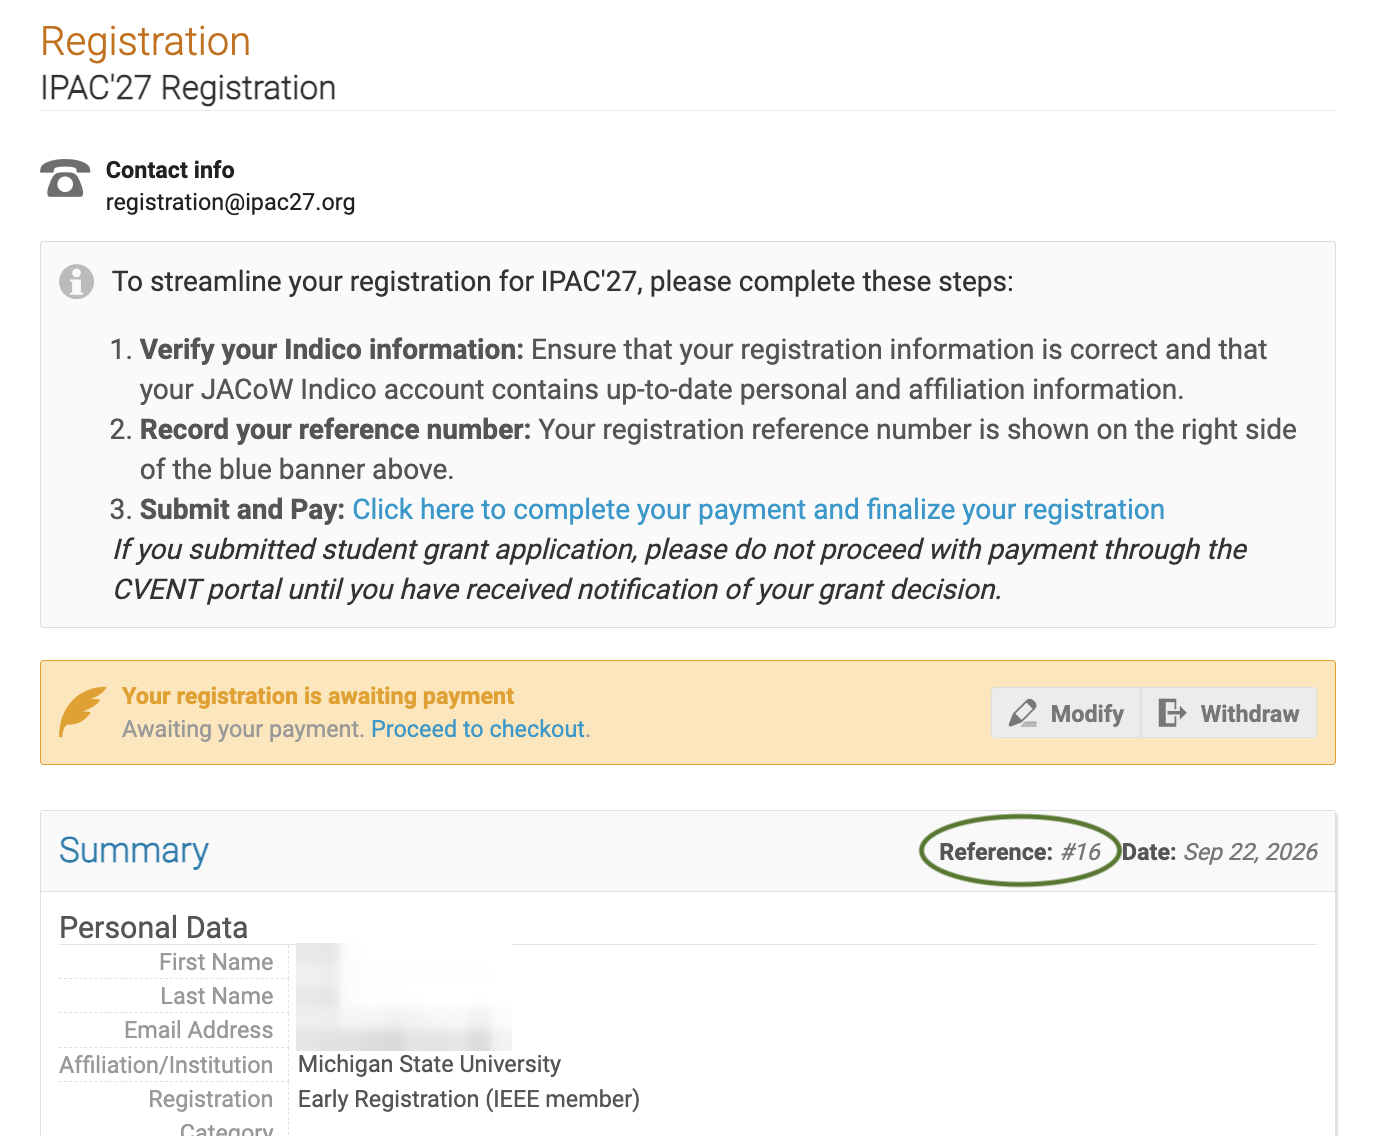This screenshot has width=1388, height=1136.
Task: Click the Affiliation/Institution label
Action: (x=166, y=1065)
